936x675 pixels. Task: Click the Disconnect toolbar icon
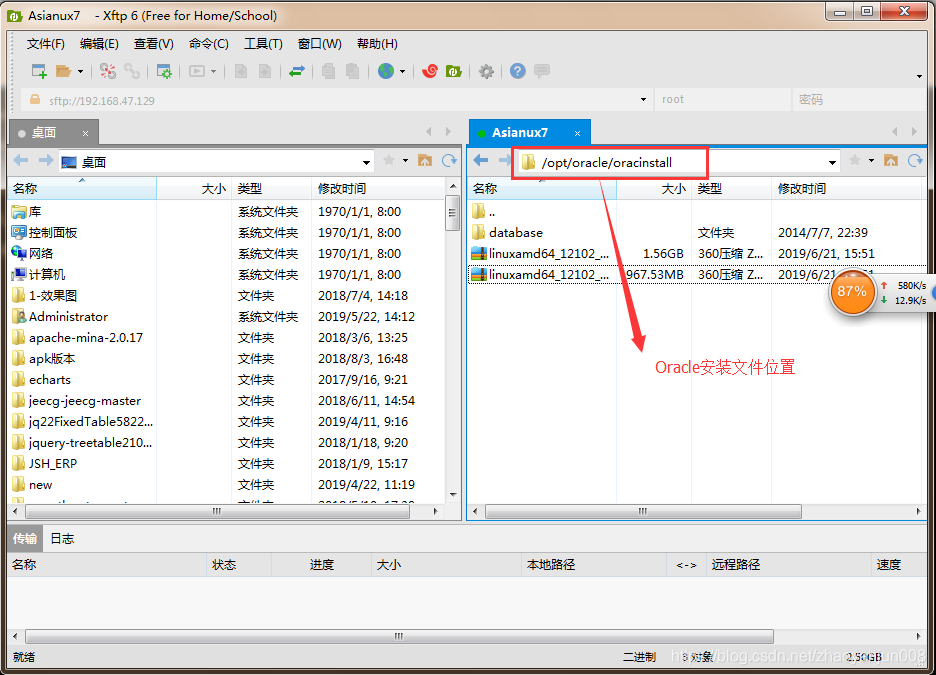tap(108, 72)
